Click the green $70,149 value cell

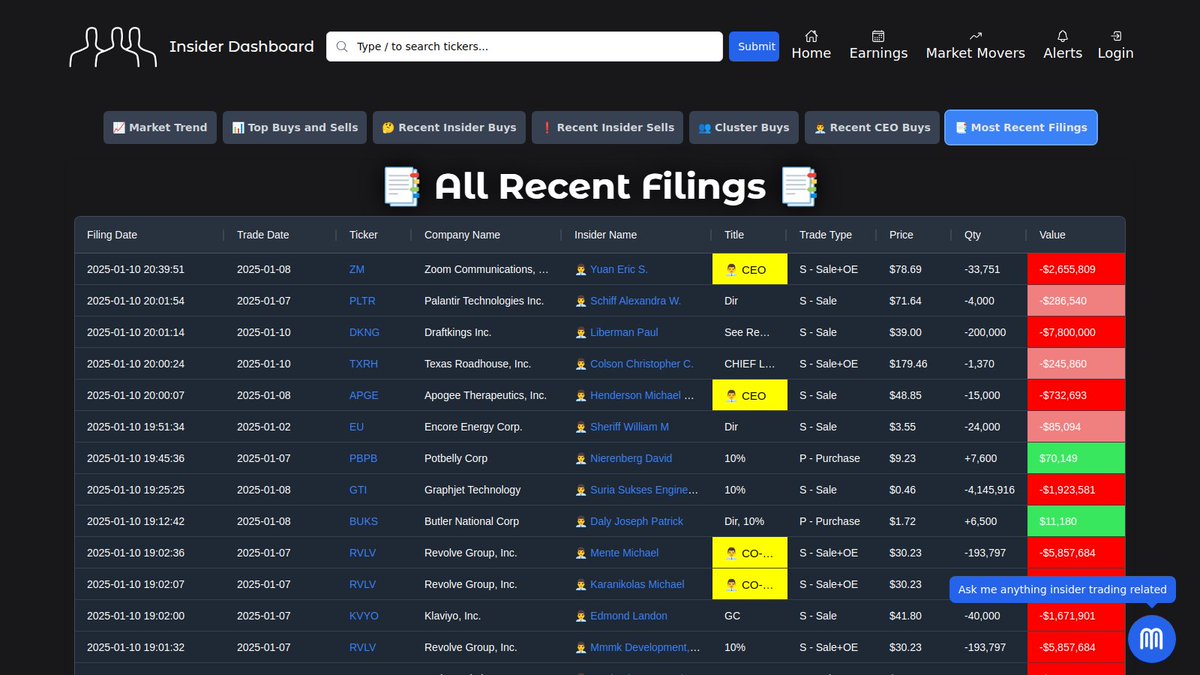point(1076,459)
